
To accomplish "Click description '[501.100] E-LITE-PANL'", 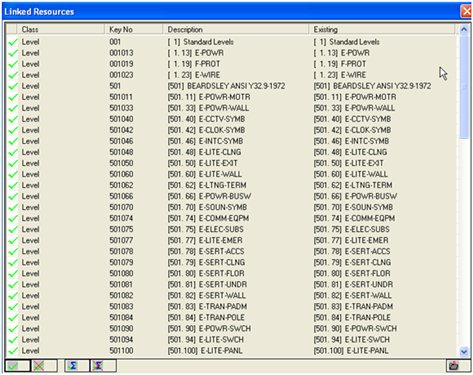I will tap(205, 351).
